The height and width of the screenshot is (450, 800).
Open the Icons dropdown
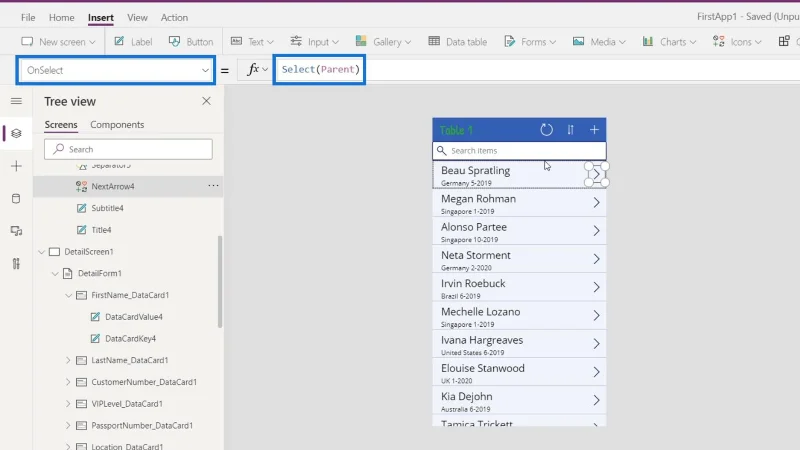[x=737, y=42]
